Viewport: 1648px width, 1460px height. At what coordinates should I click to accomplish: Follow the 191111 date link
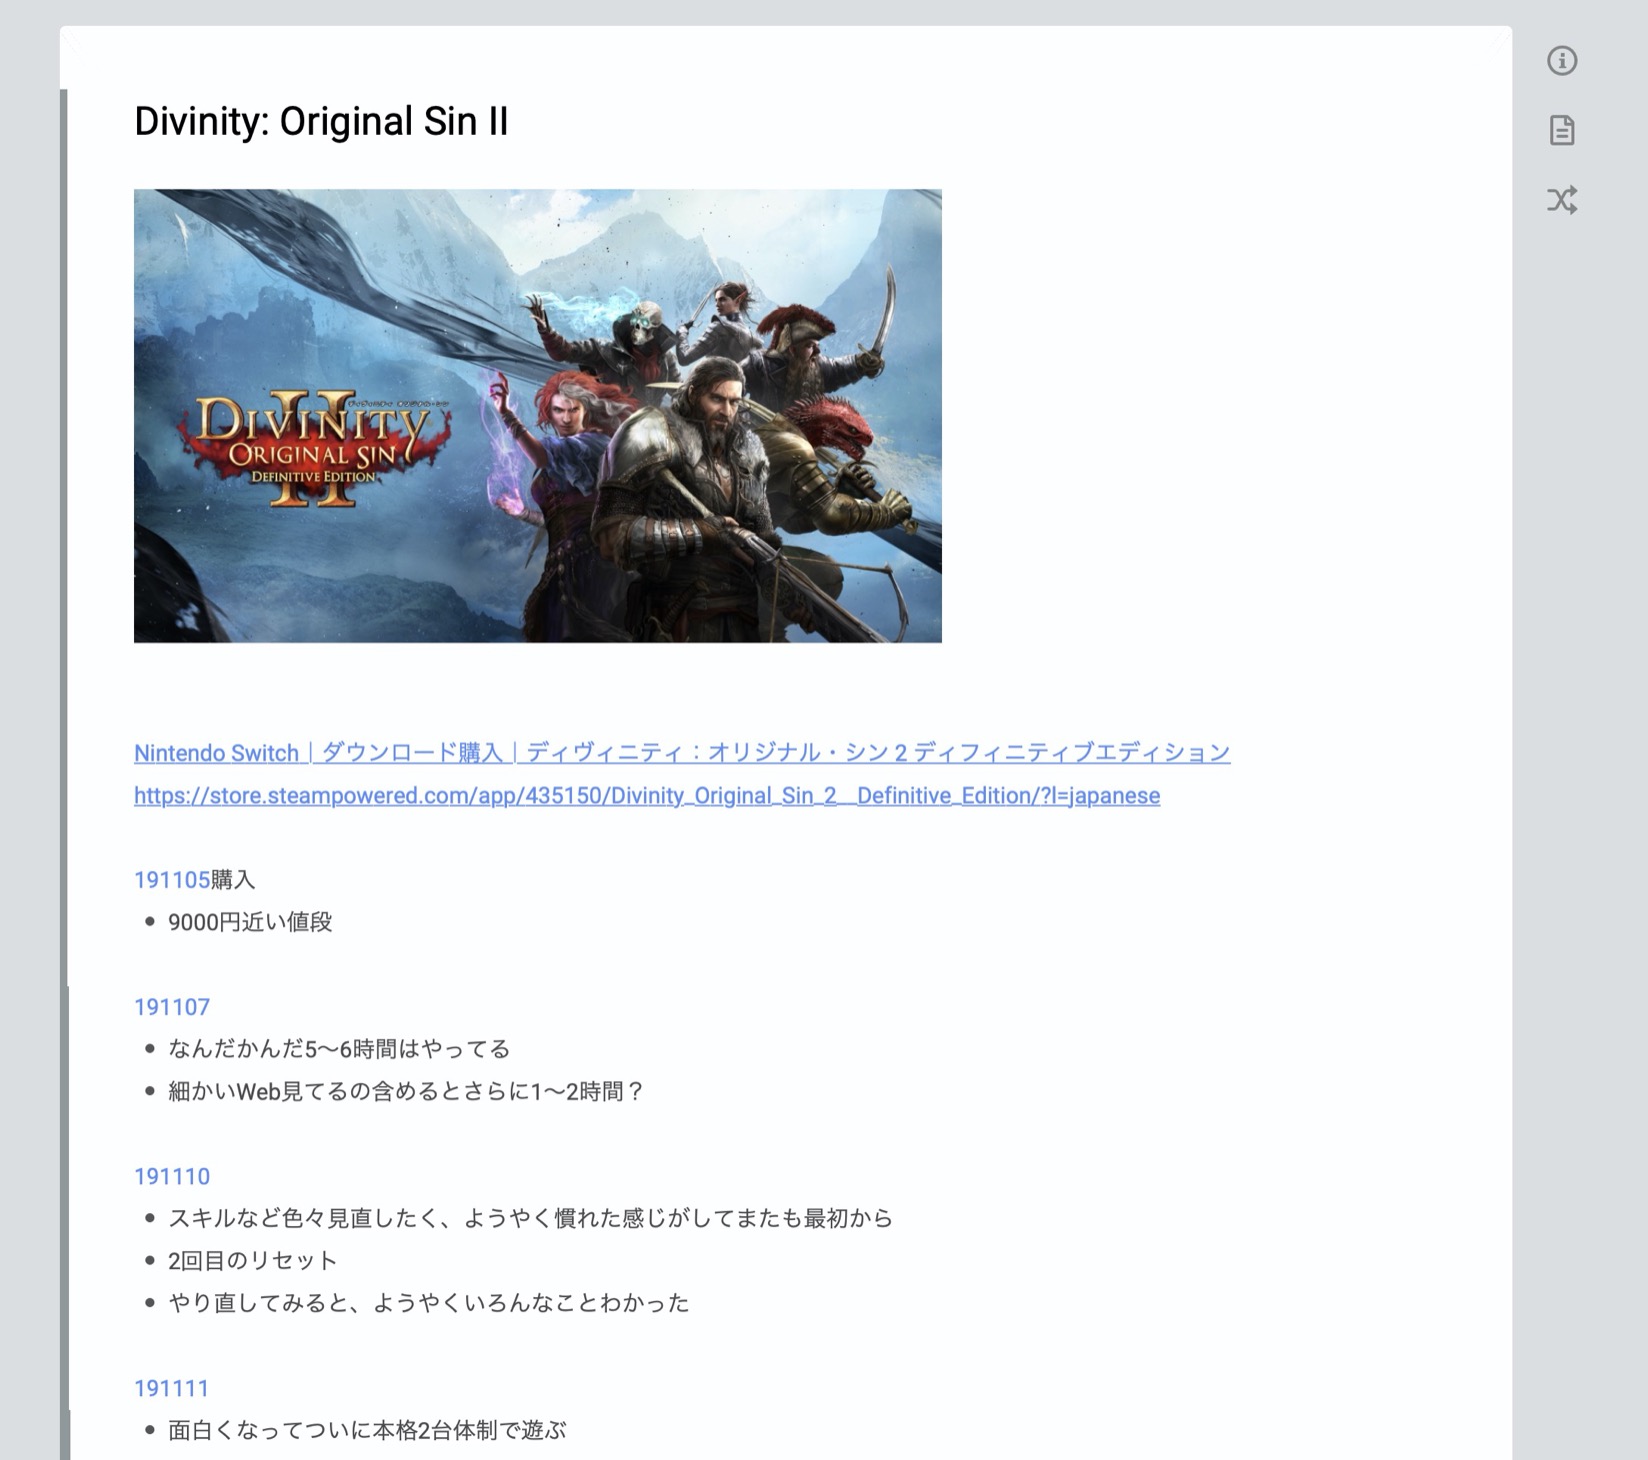(171, 1388)
